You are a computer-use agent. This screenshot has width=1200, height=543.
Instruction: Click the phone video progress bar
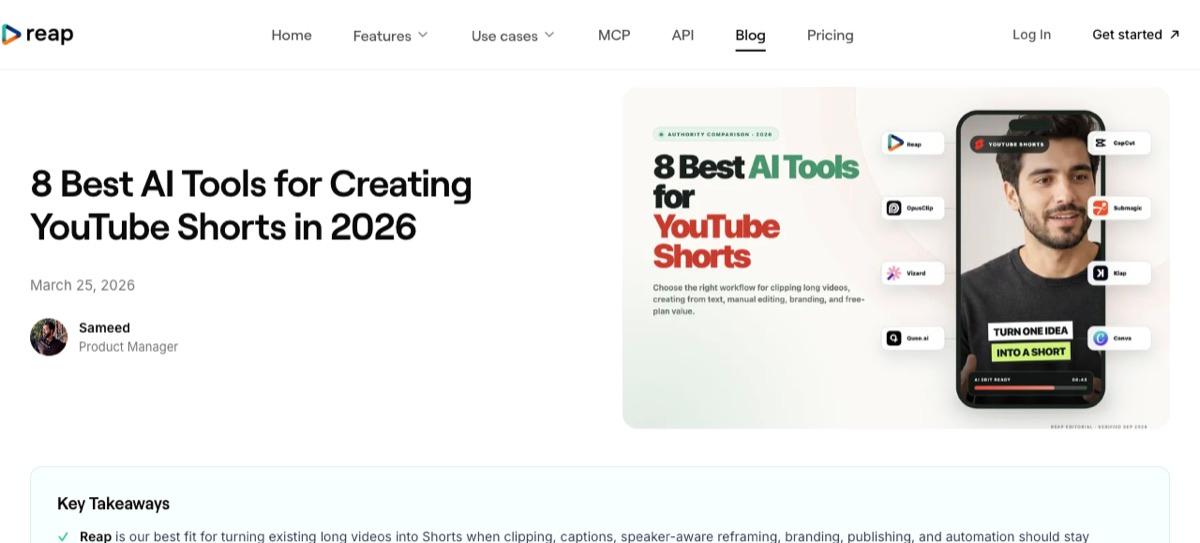(1029, 387)
